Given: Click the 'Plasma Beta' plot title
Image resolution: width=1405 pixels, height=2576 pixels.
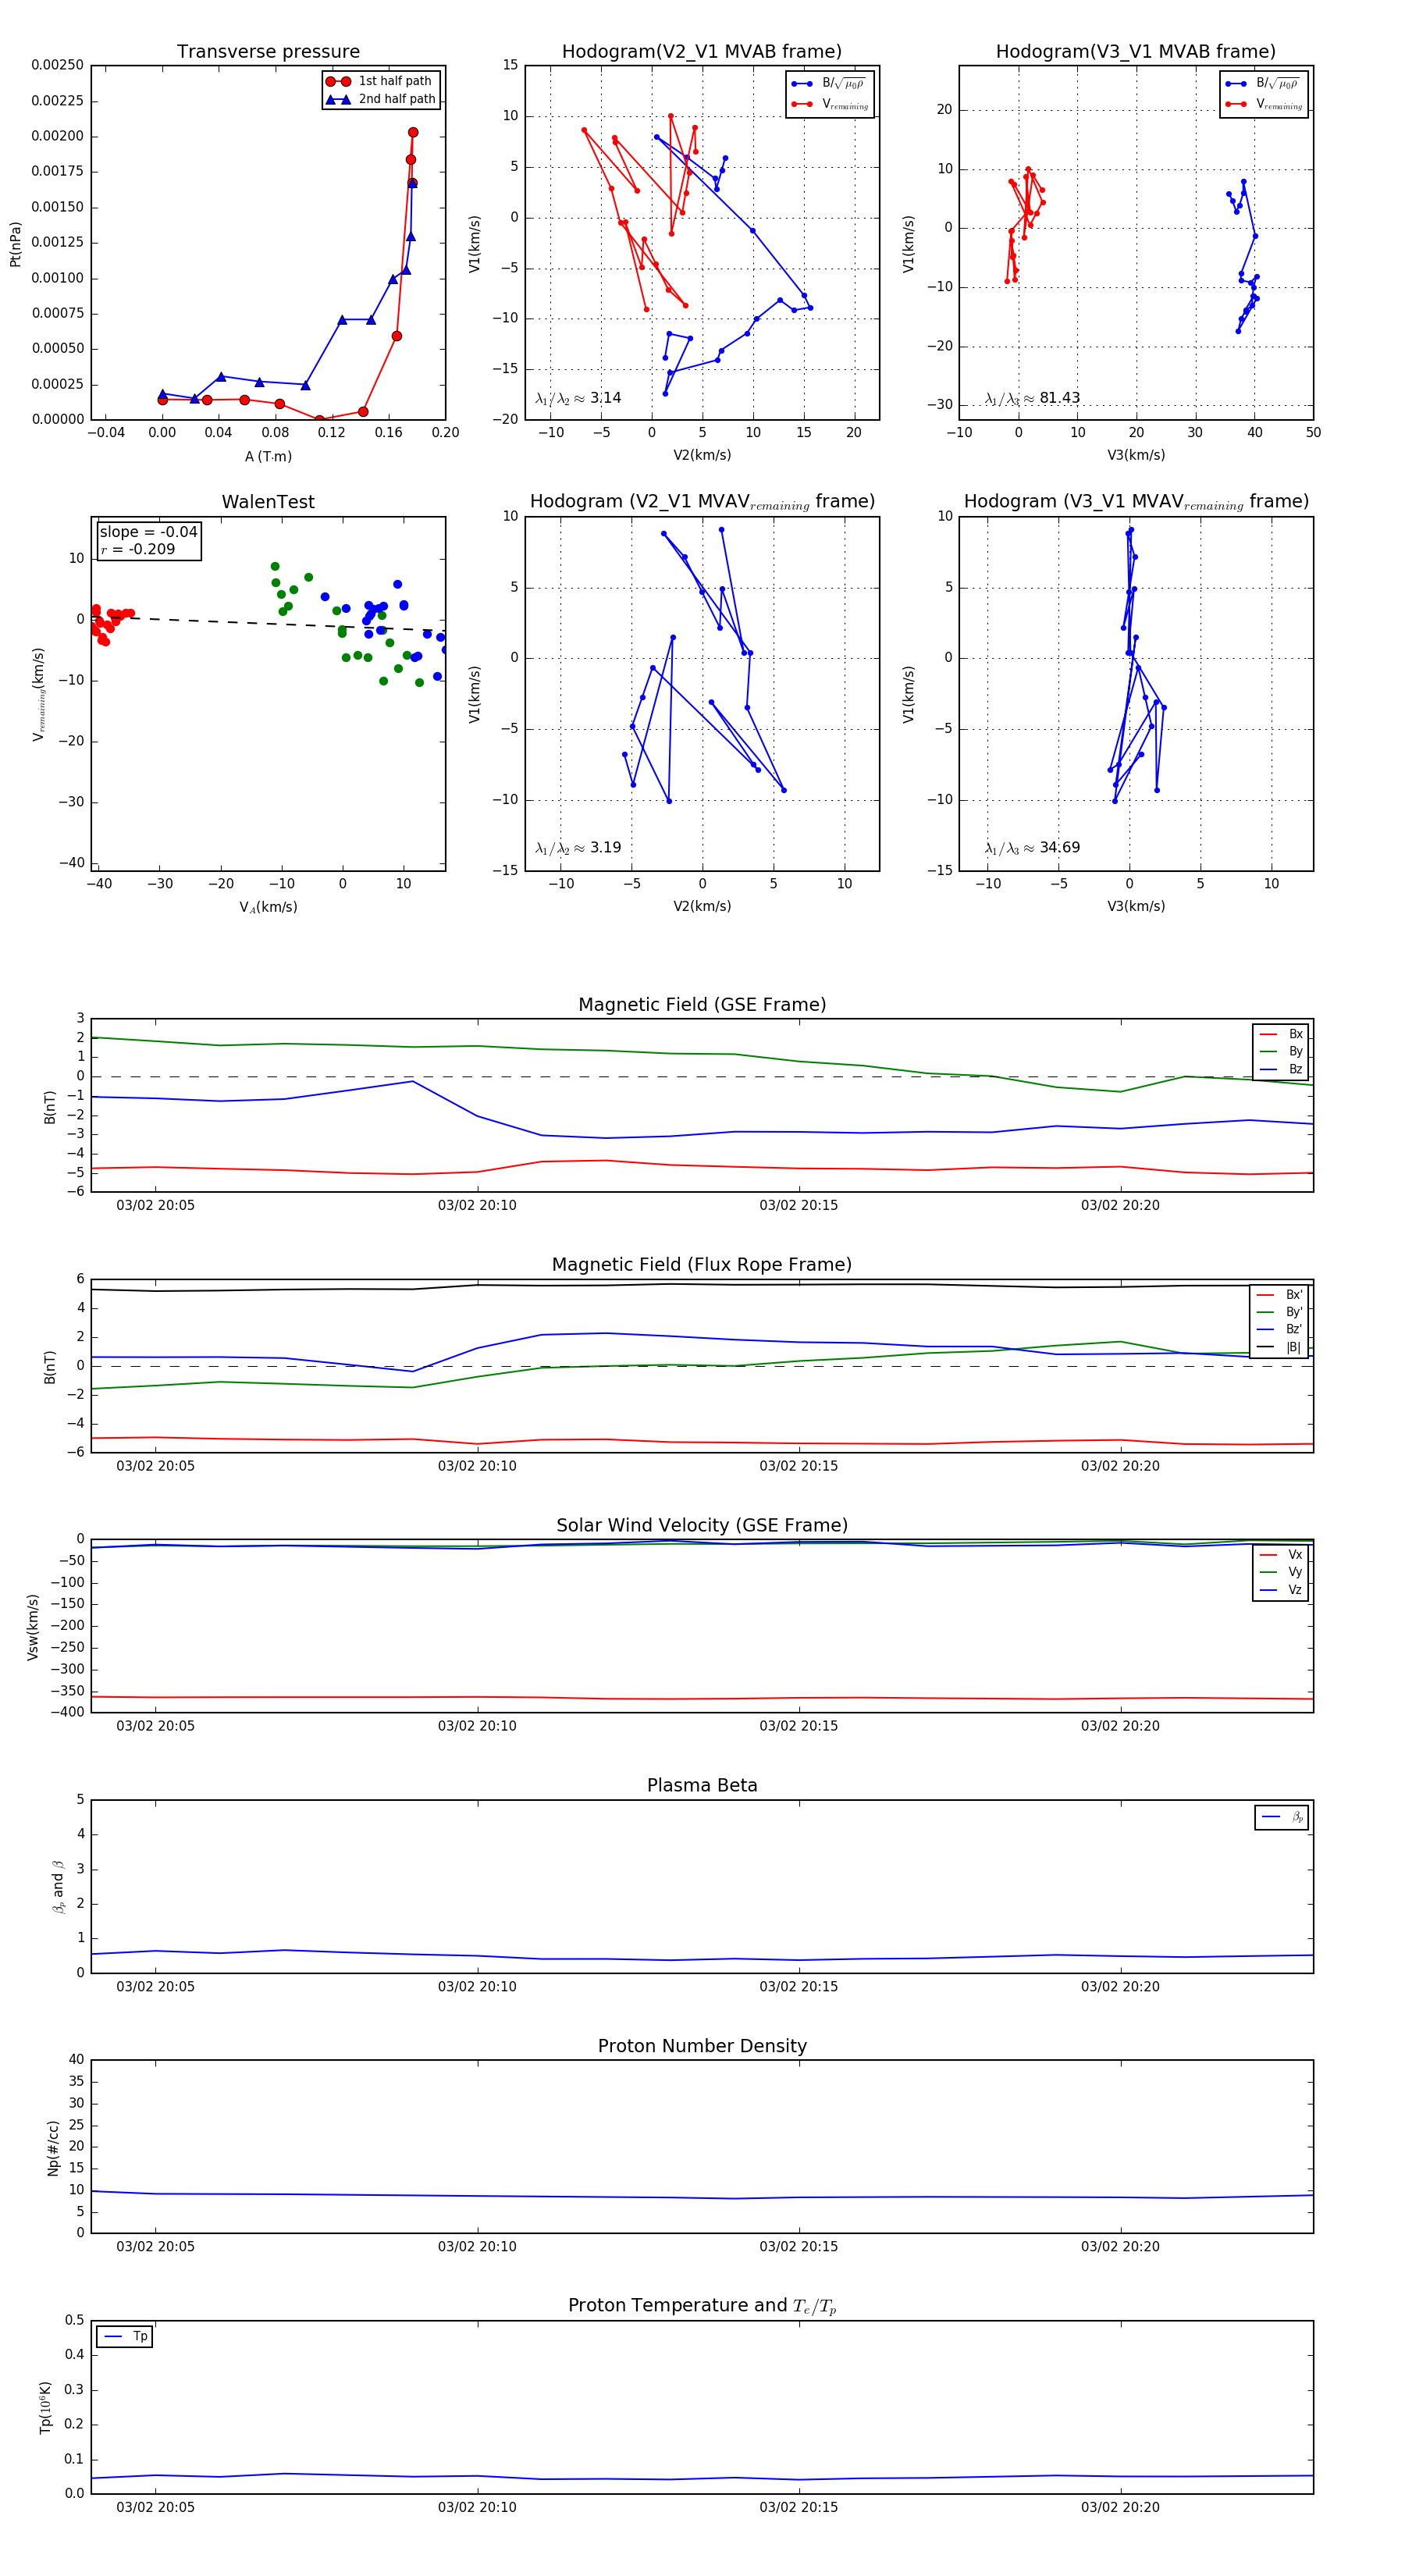Looking at the screenshot, I should (x=702, y=1785).
